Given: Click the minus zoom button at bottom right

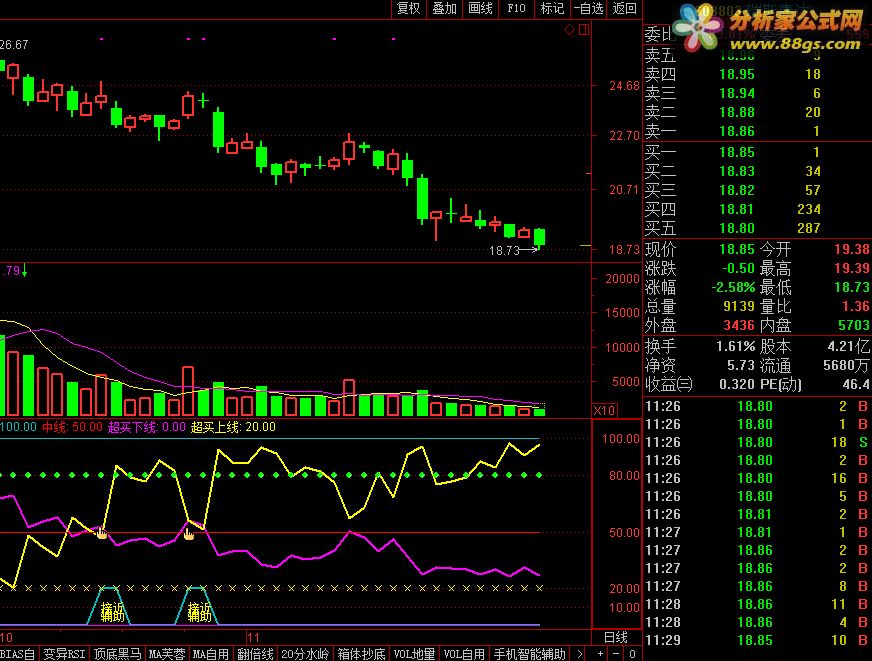Looking at the screenshot, I should tap(616, 654).
